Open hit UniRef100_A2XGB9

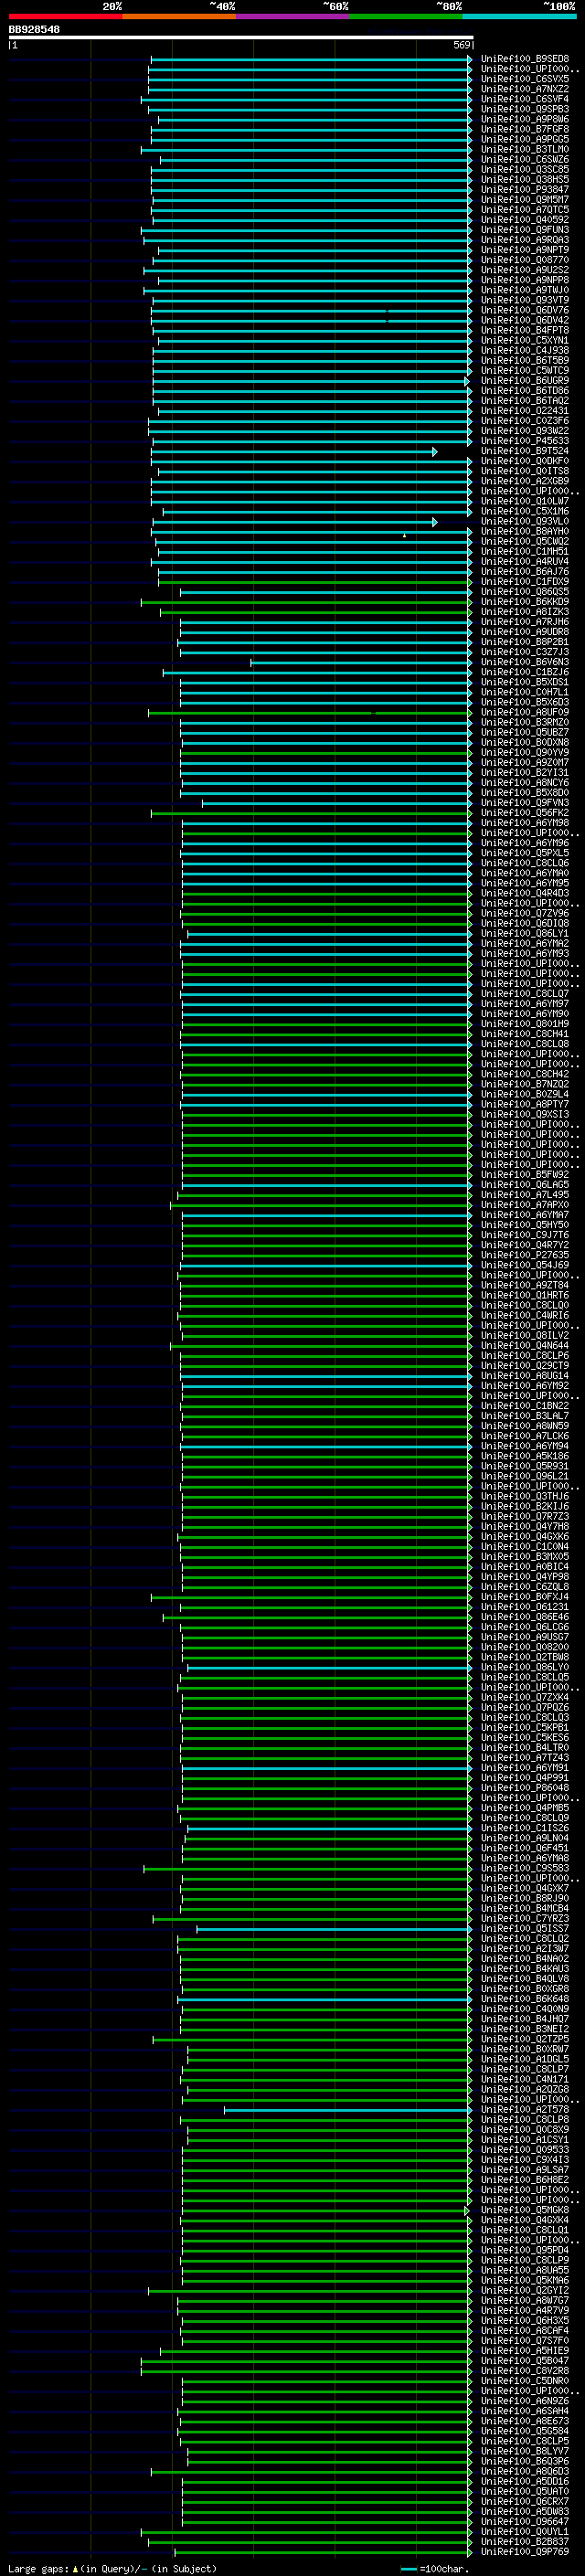[x=524, y=481]
